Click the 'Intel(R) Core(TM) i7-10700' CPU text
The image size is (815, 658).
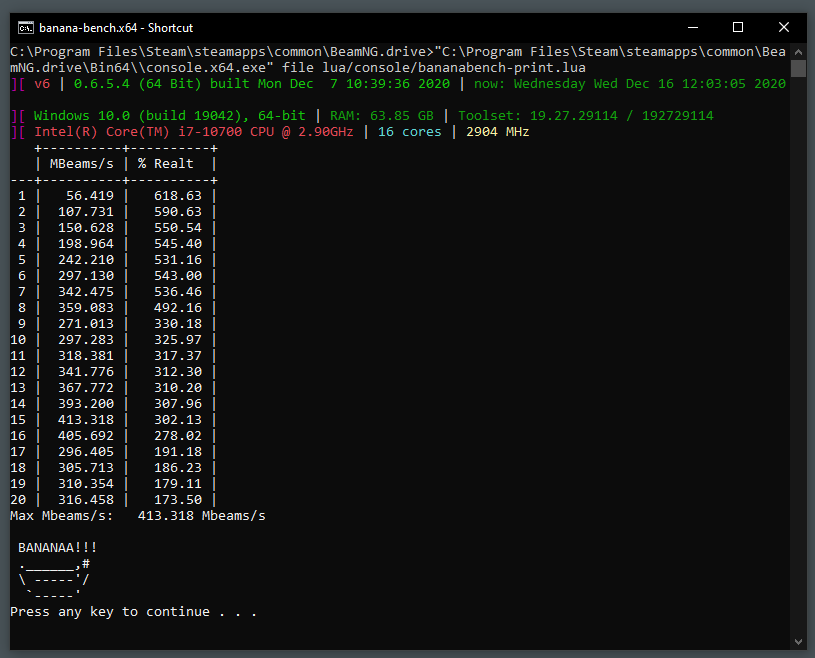click(138, 132)
